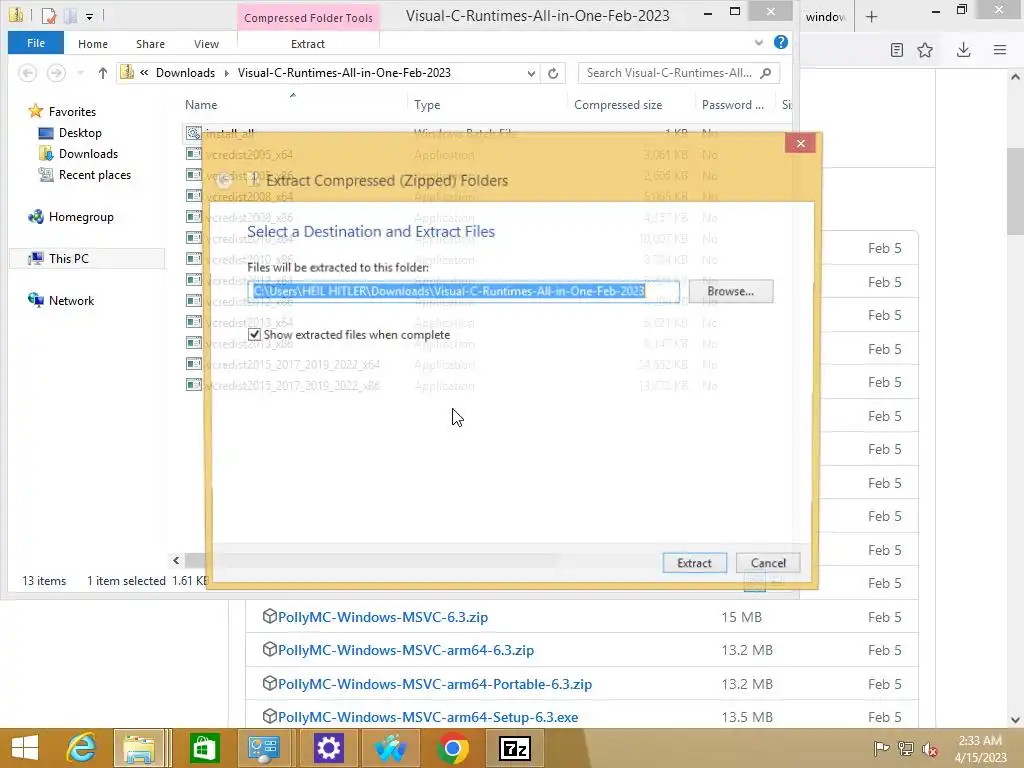Expand the ribbon with the chevron near help

(x=759, y=42)
